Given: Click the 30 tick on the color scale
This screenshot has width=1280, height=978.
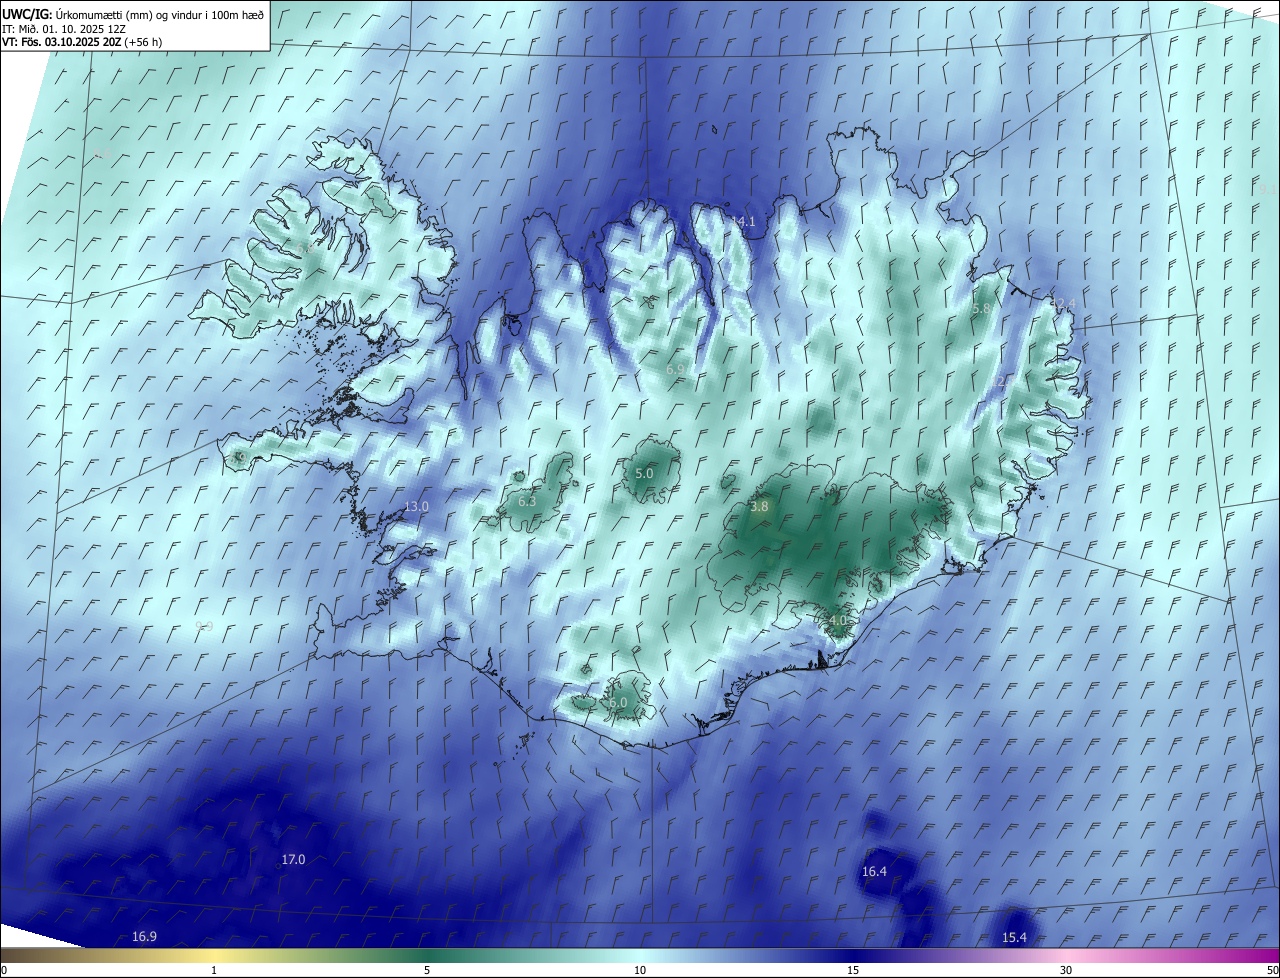Looking at the screenshot, I should coord(1066,970).
